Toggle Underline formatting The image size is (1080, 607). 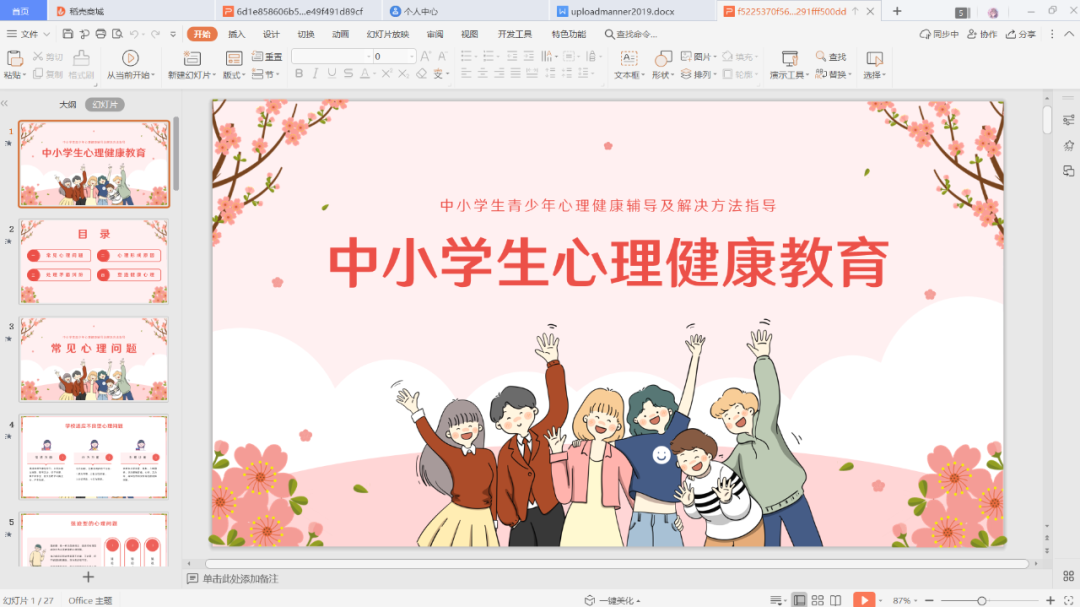[x=332, y=74]
